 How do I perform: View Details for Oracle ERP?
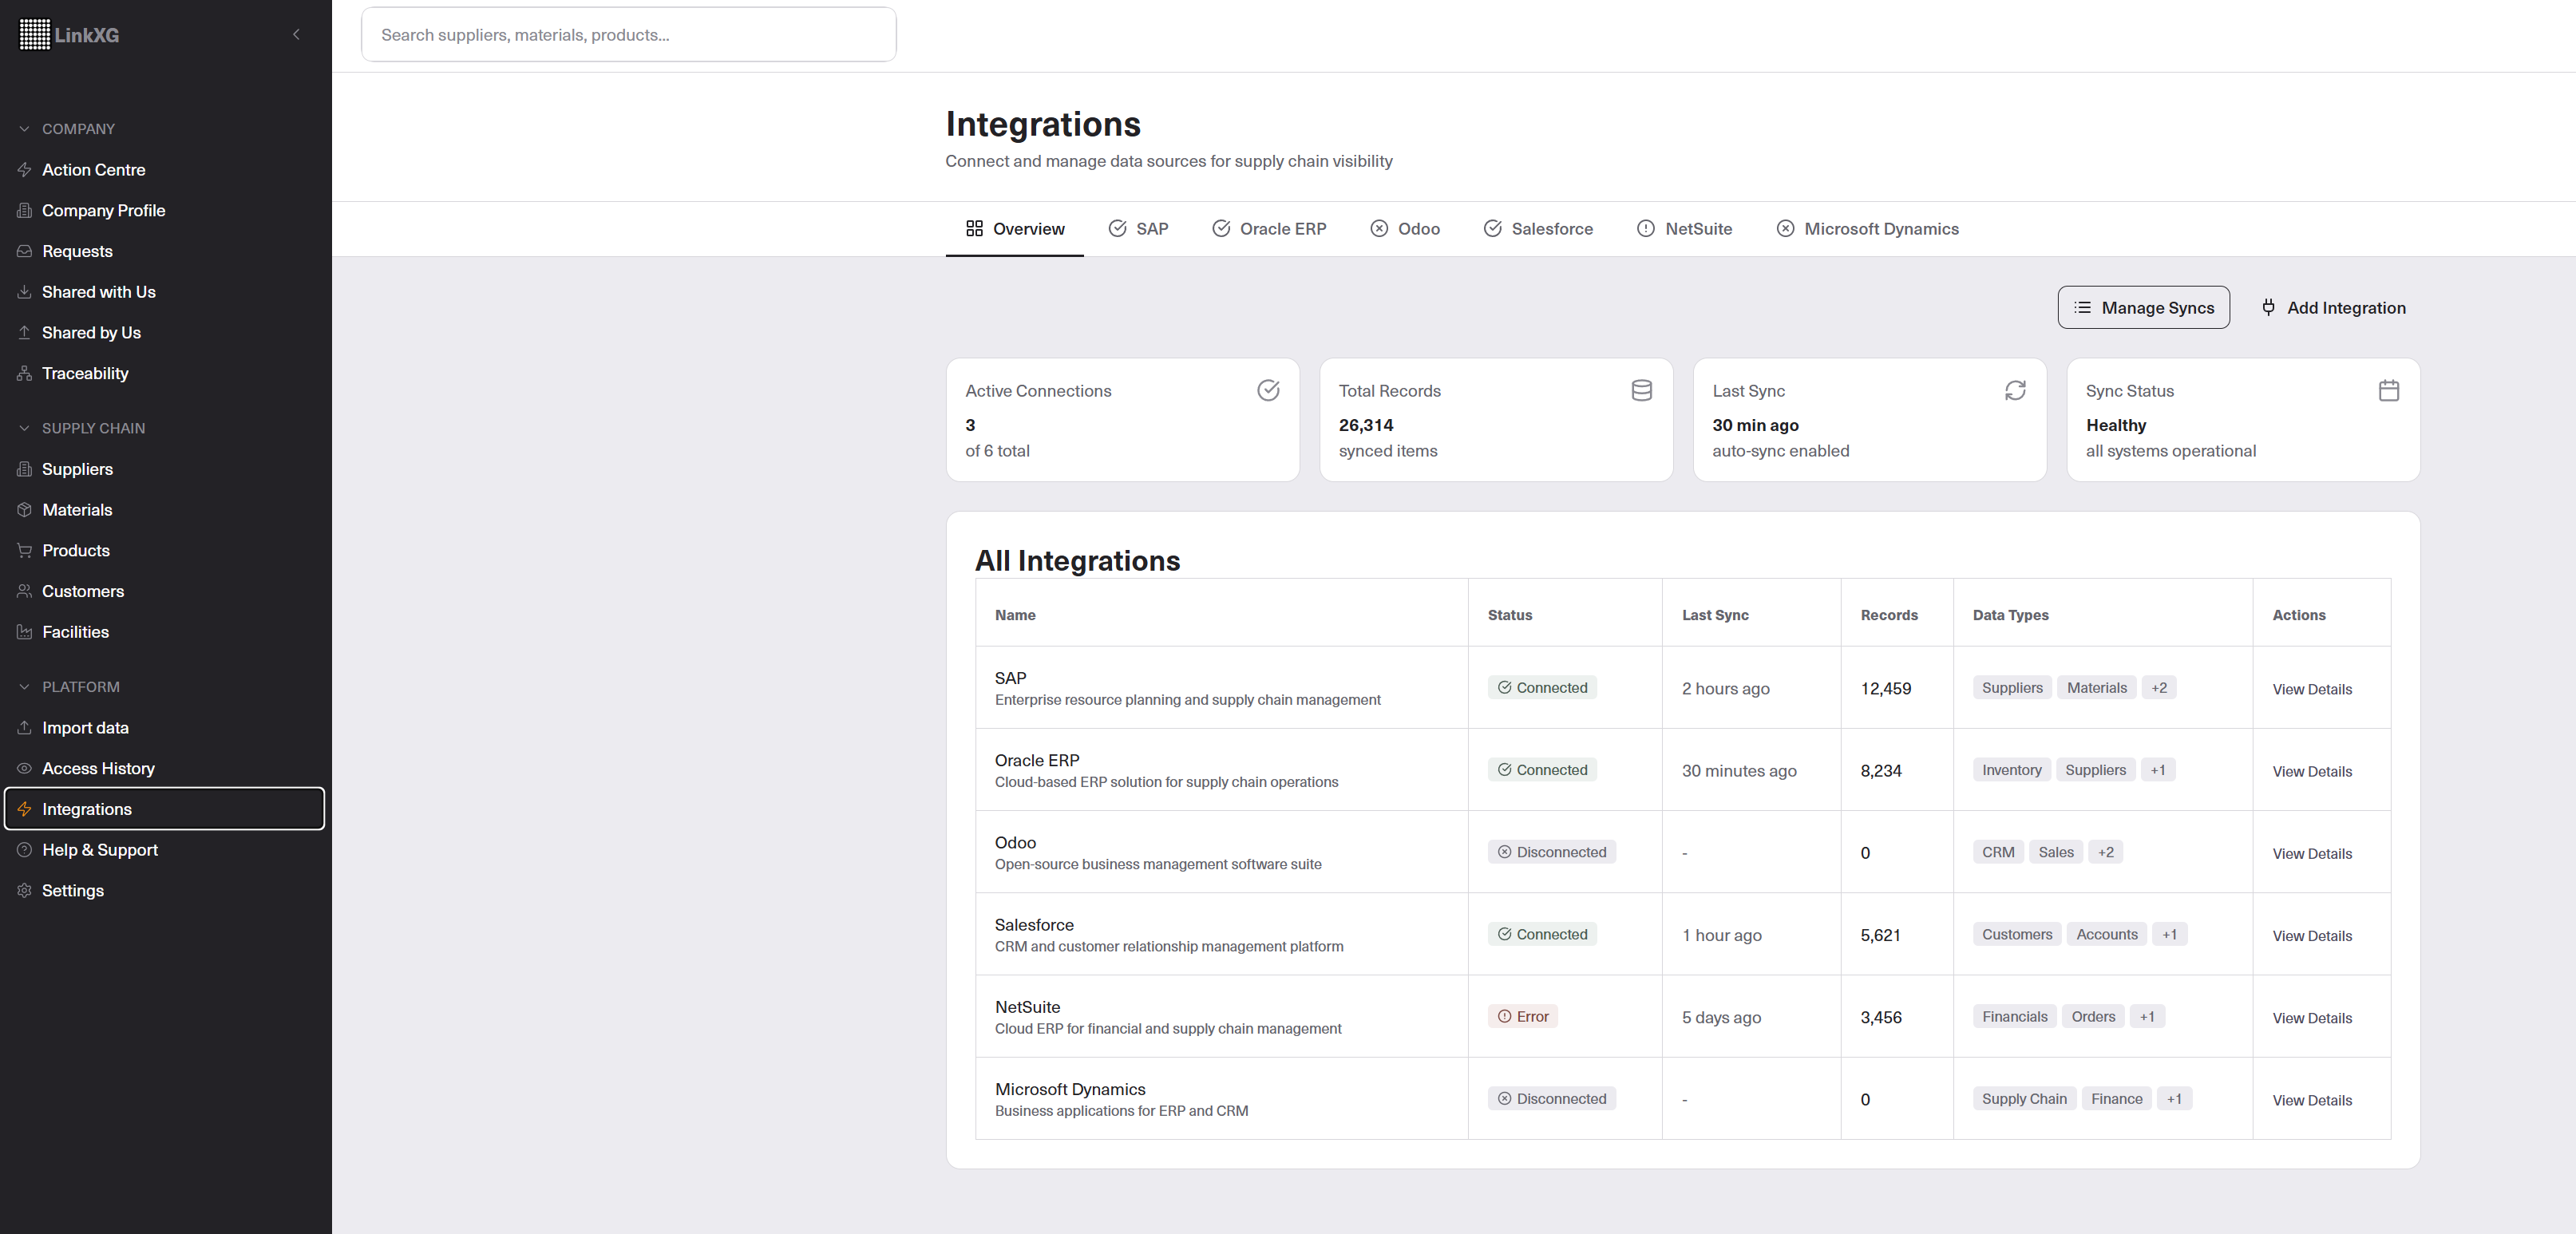tap(2312, 771)
